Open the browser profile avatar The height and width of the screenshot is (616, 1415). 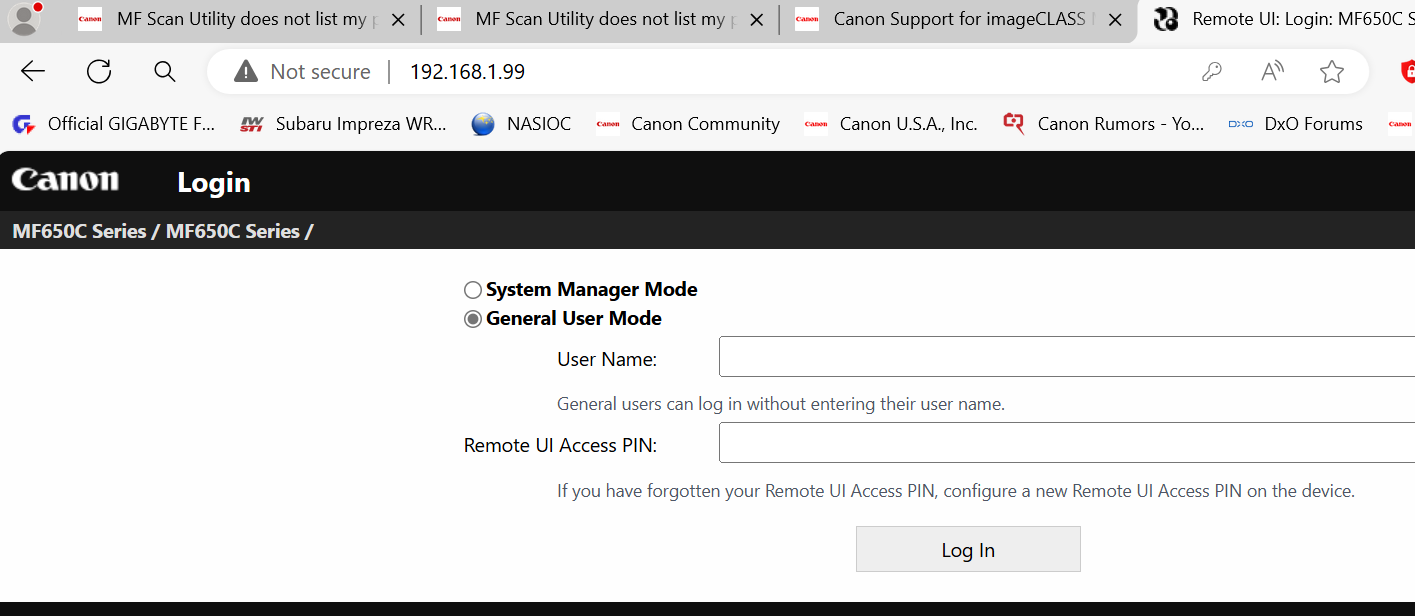coord(24,19)
